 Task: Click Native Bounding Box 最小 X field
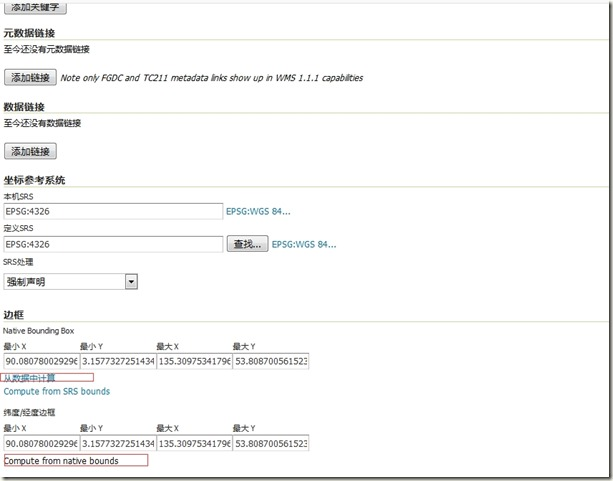pos(41,361)
